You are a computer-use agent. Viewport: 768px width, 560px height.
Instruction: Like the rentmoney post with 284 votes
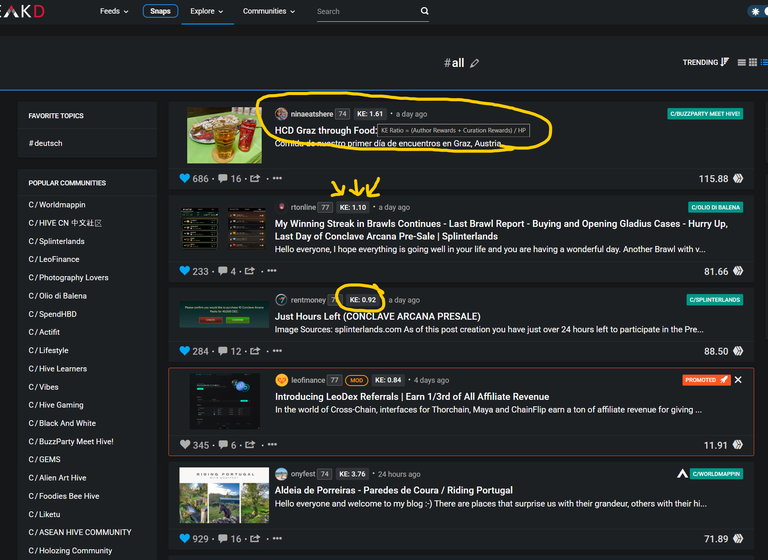tap(185, 351)
